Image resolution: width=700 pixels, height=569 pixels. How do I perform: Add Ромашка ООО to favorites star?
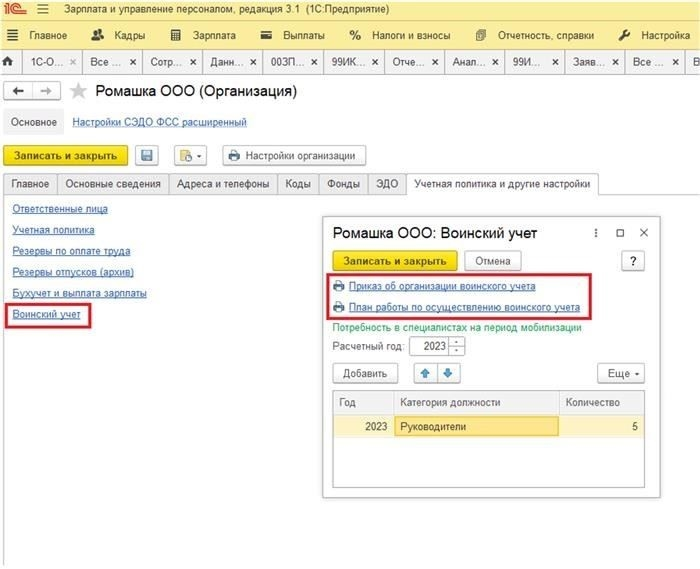coord(79,91)
